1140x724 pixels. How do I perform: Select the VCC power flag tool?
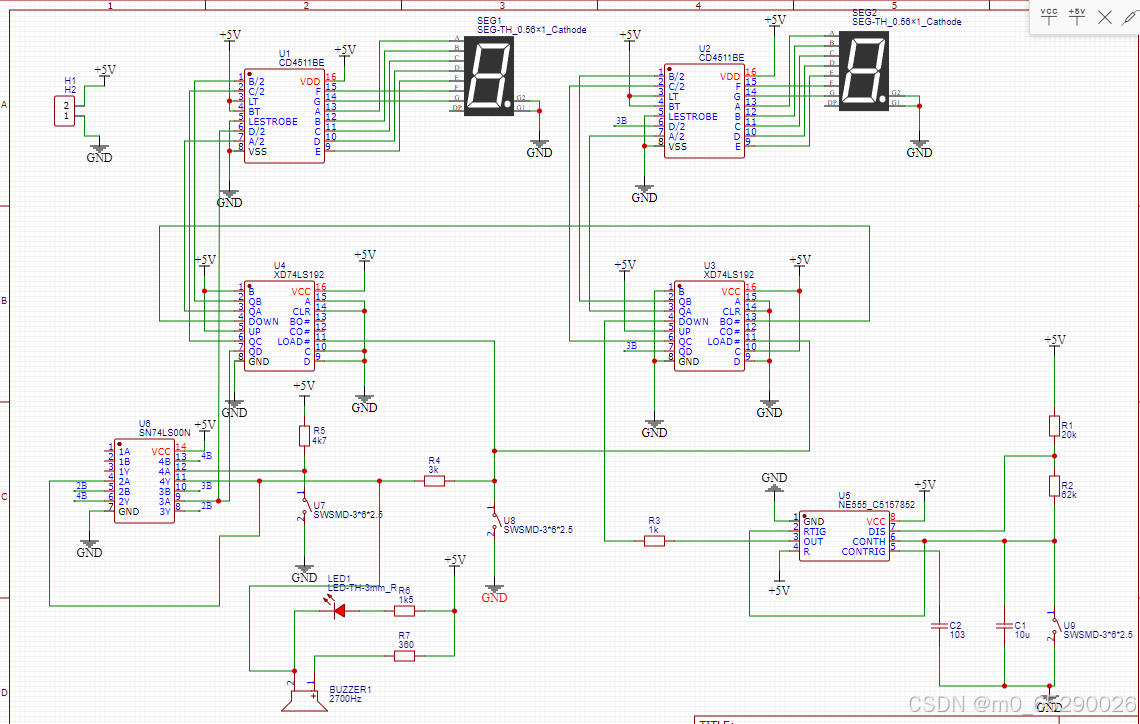coord(1048,16)
